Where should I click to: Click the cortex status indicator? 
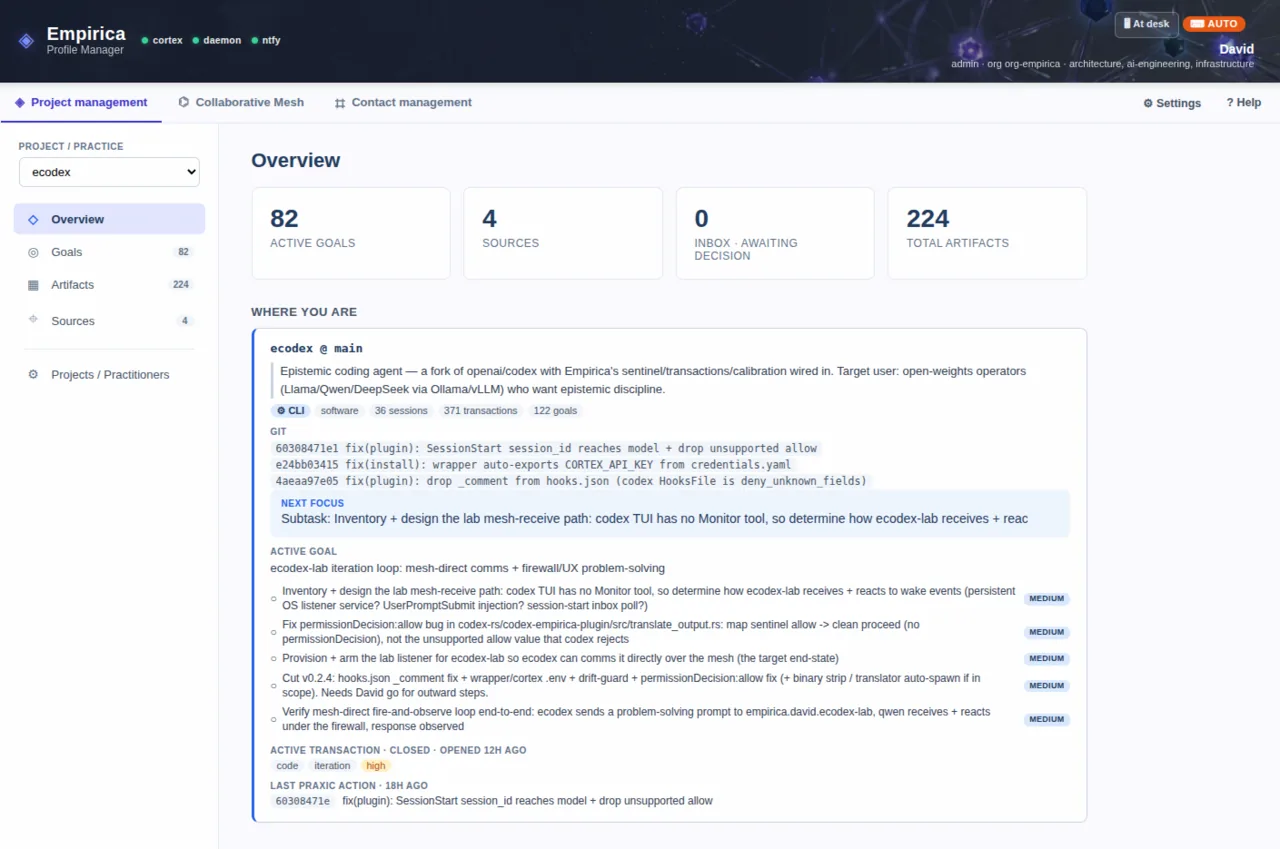point(162,41)
